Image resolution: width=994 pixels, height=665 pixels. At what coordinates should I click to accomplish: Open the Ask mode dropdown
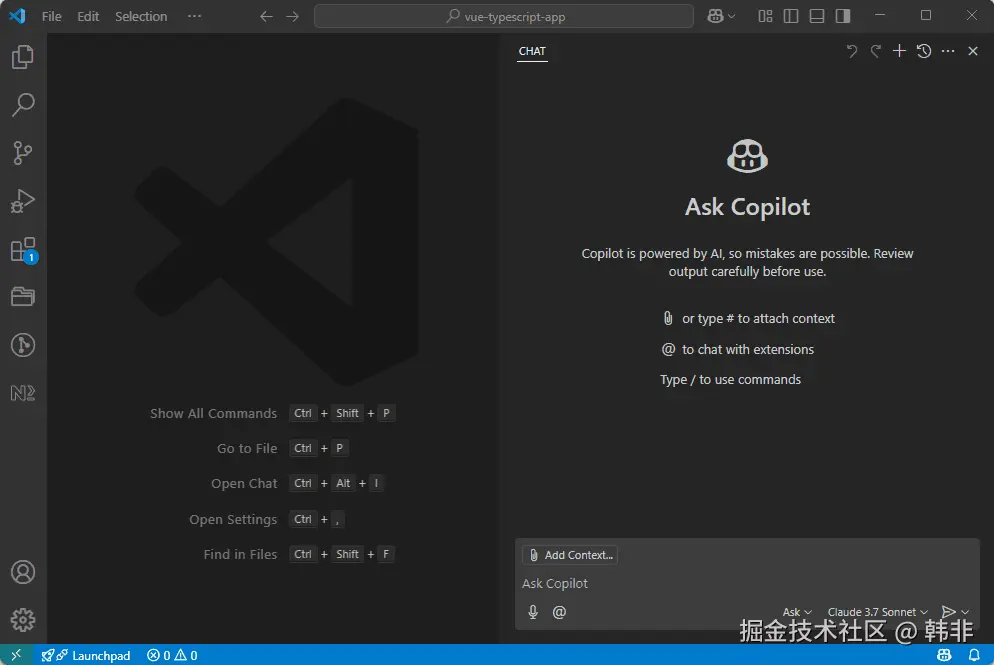(x=797, y=612)
